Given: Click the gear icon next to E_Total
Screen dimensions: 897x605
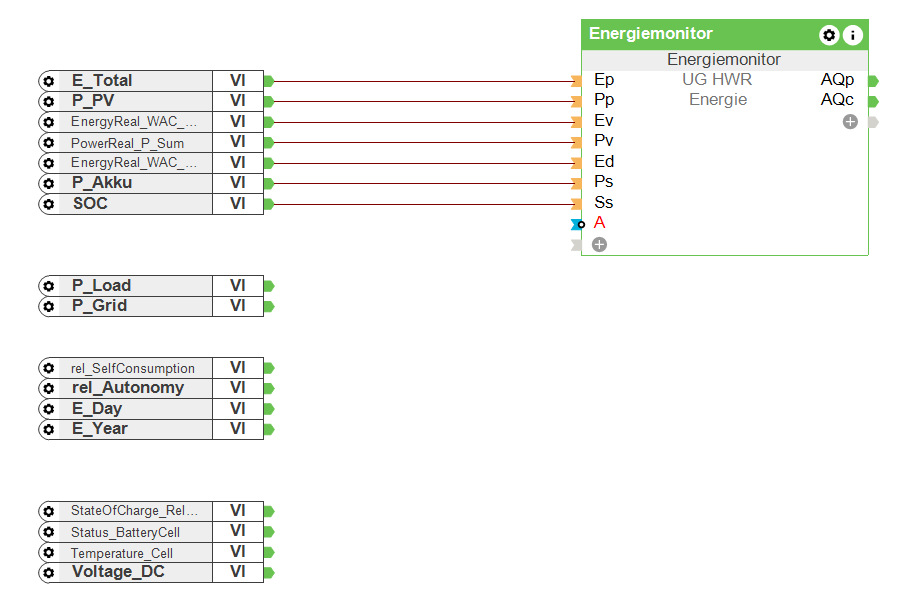Looking at the screenshot, I should 48,81.
